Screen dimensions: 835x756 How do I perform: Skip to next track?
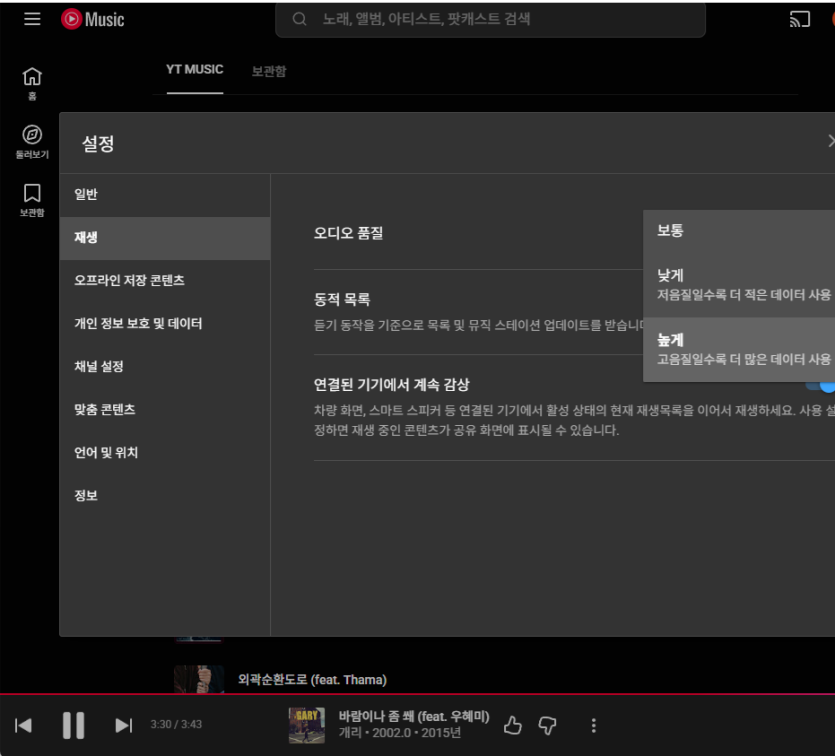click(x=124, y=725)
